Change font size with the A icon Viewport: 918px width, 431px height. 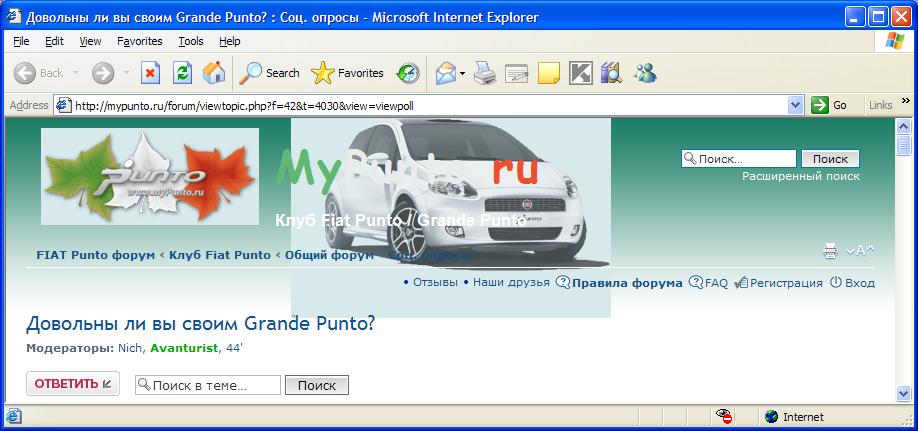[860, 251]
